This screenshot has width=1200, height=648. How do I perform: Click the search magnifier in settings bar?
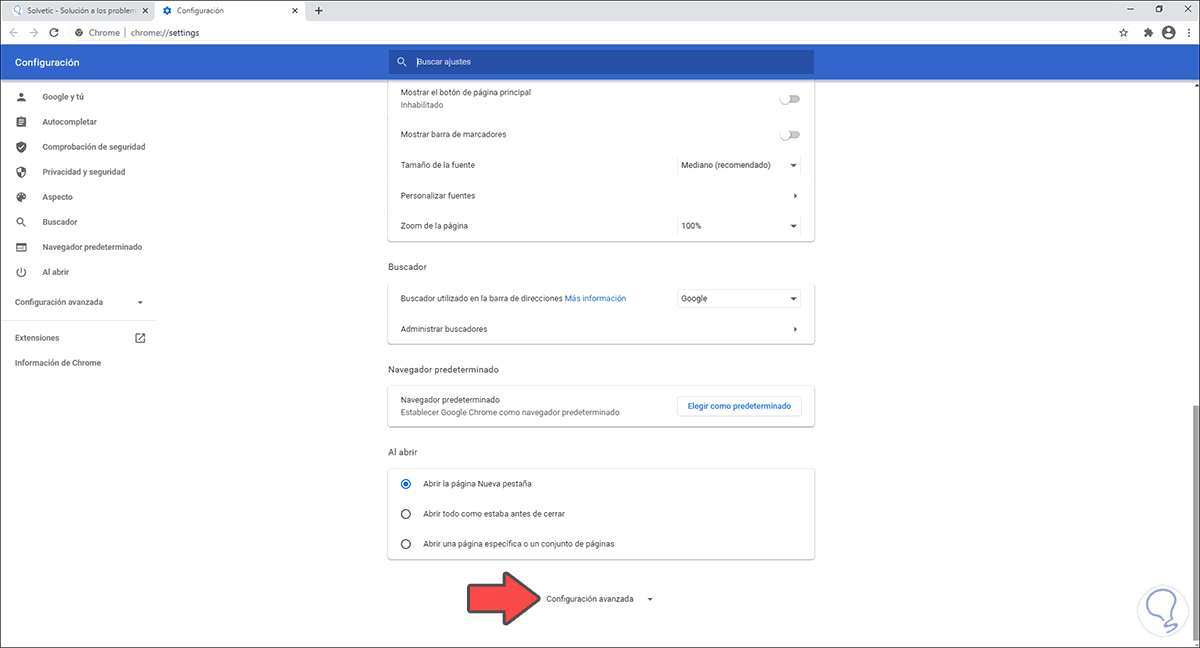[x=402, y=62]
